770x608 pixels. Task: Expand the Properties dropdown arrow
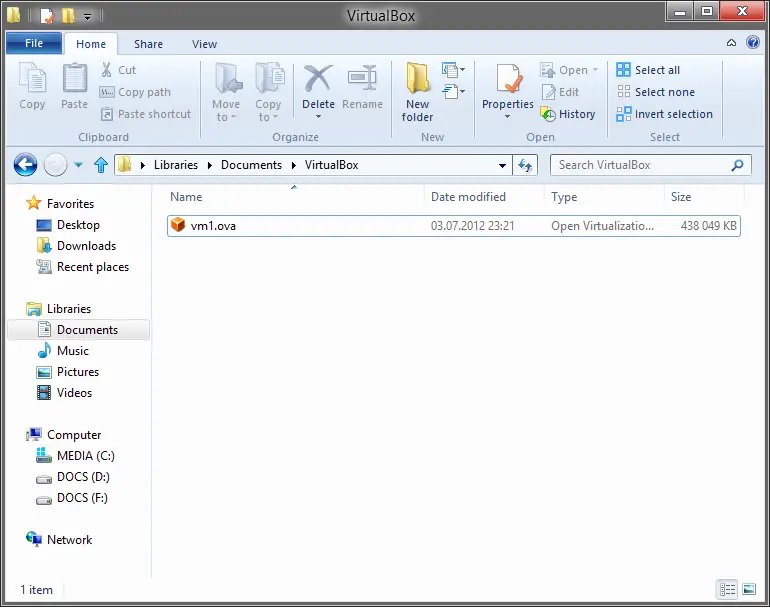(x=508, y=117)
